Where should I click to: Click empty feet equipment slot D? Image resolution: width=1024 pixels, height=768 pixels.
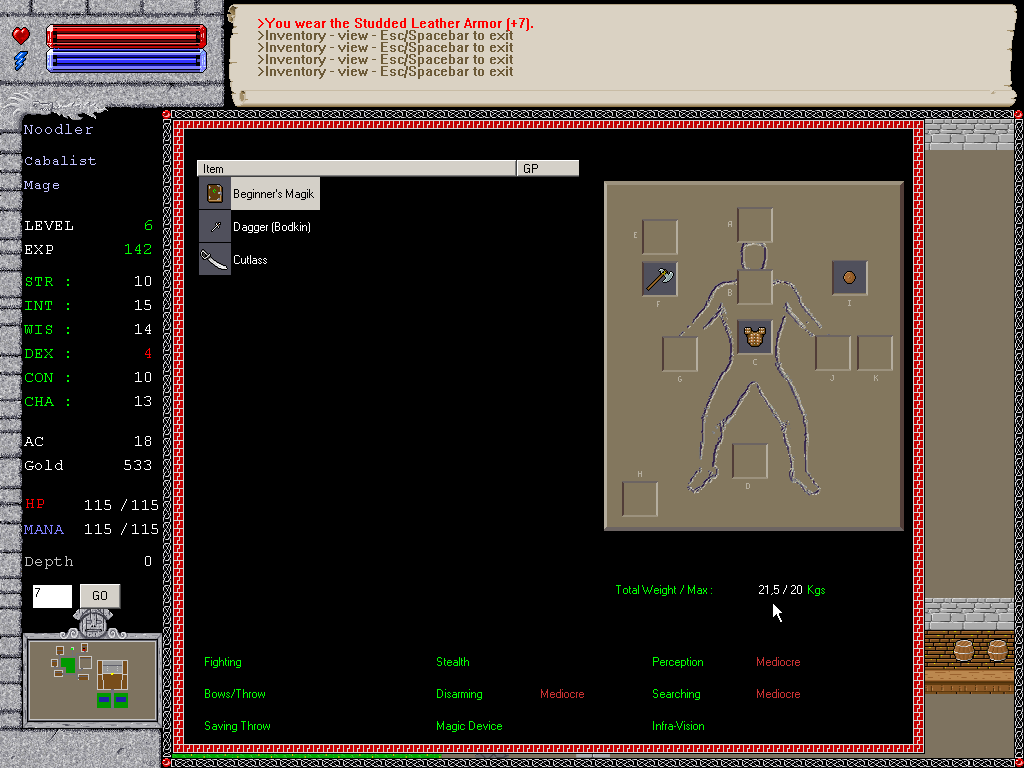[x=750, y=461]
